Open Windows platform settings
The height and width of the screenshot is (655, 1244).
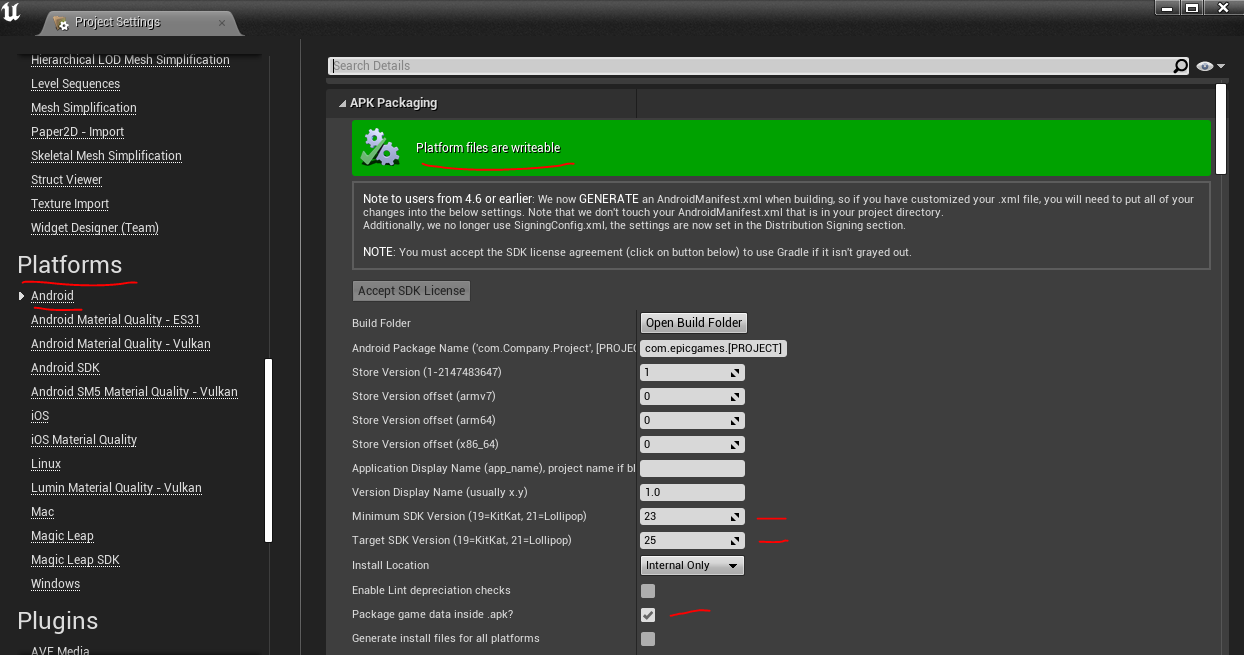(55, 584)
